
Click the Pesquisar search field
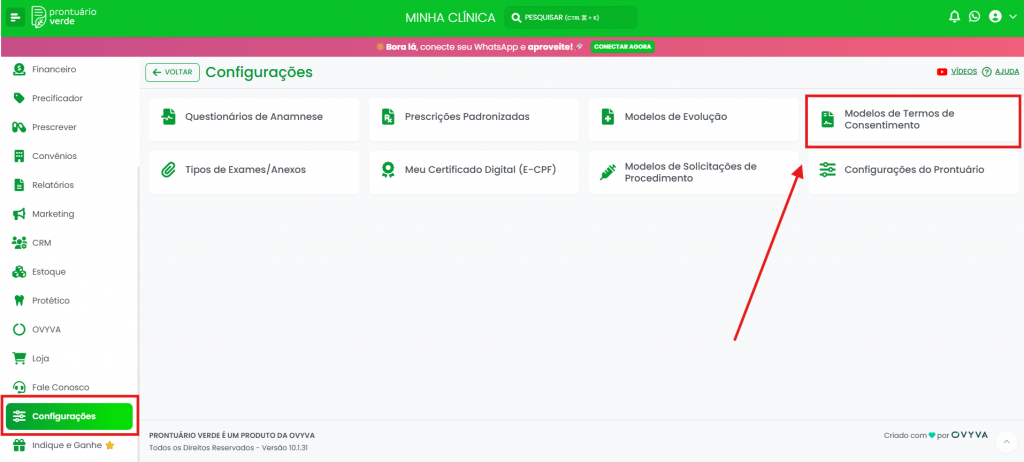[570, 17]
